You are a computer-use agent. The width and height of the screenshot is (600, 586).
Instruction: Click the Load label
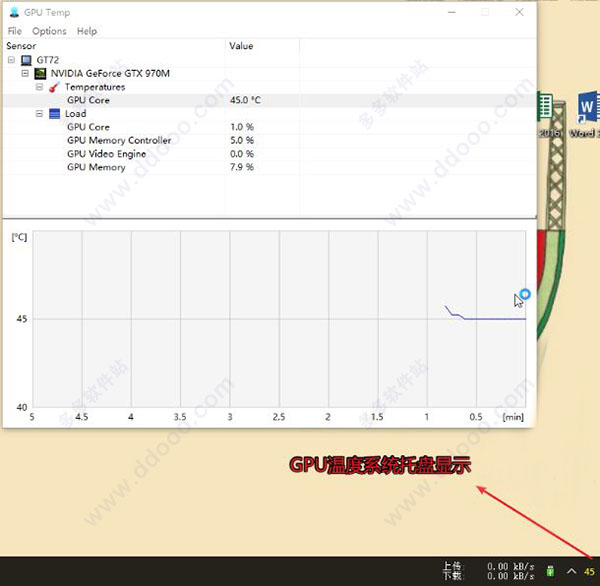point(75,114)
